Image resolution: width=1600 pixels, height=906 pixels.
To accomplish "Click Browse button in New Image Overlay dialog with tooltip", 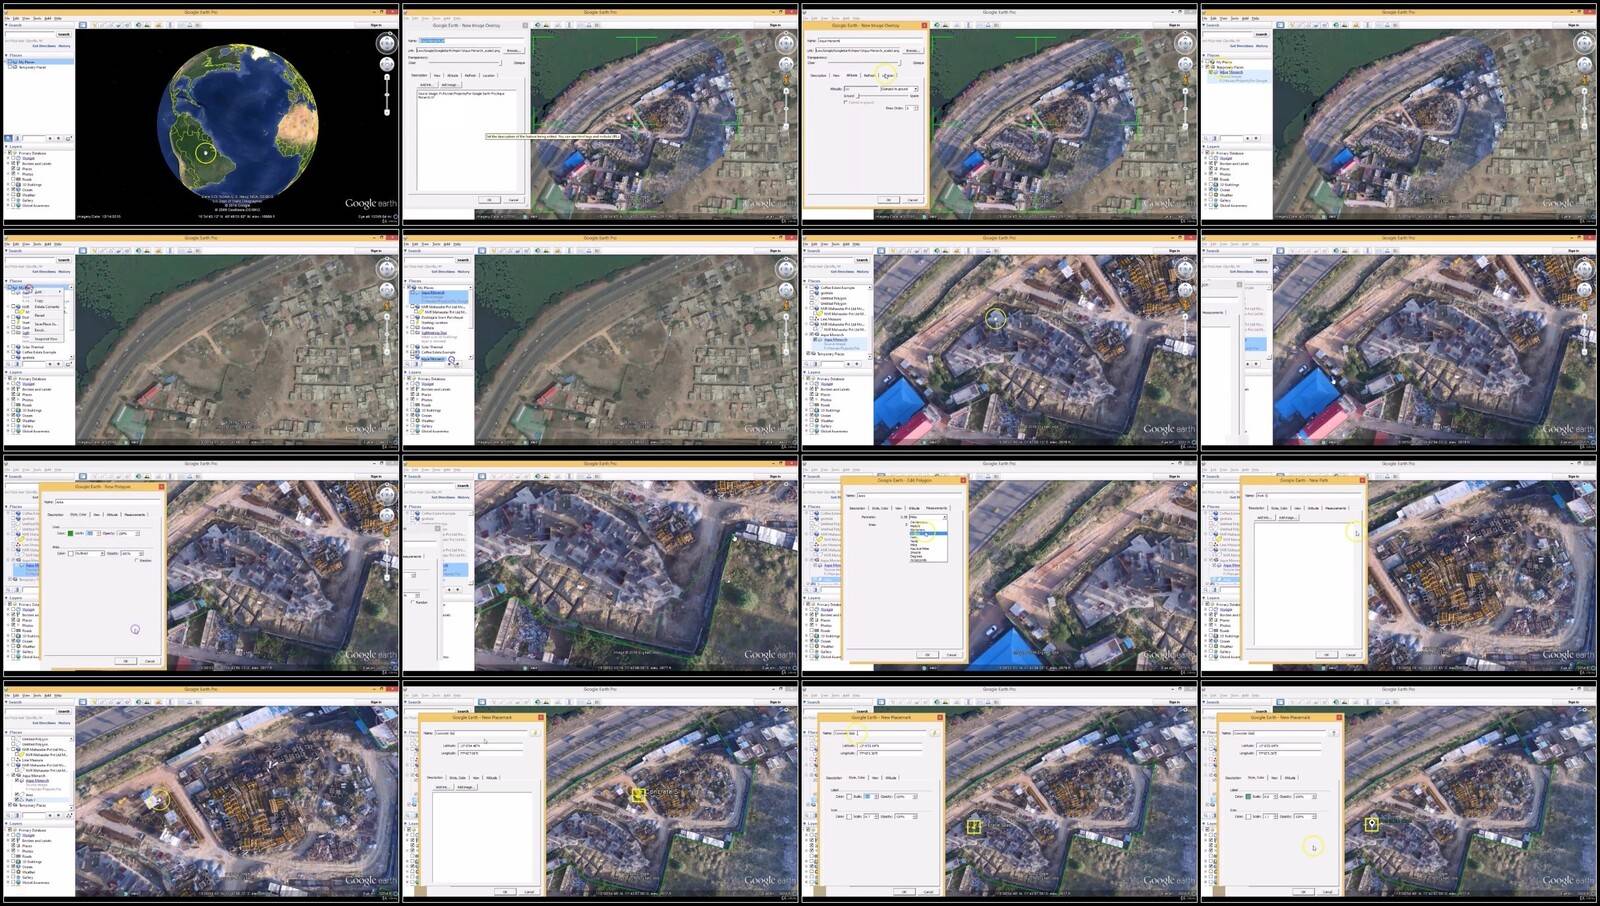I will (x=514, y=50).
